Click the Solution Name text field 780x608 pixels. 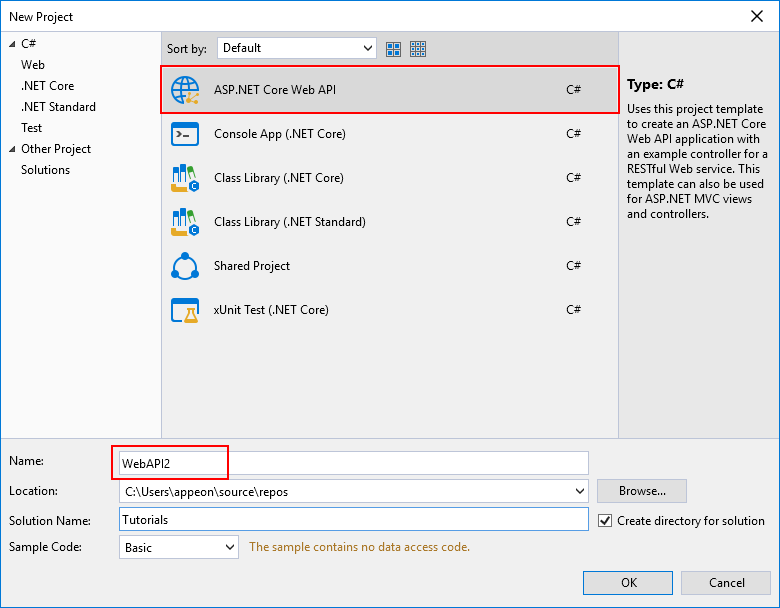(x=352, y=520)
